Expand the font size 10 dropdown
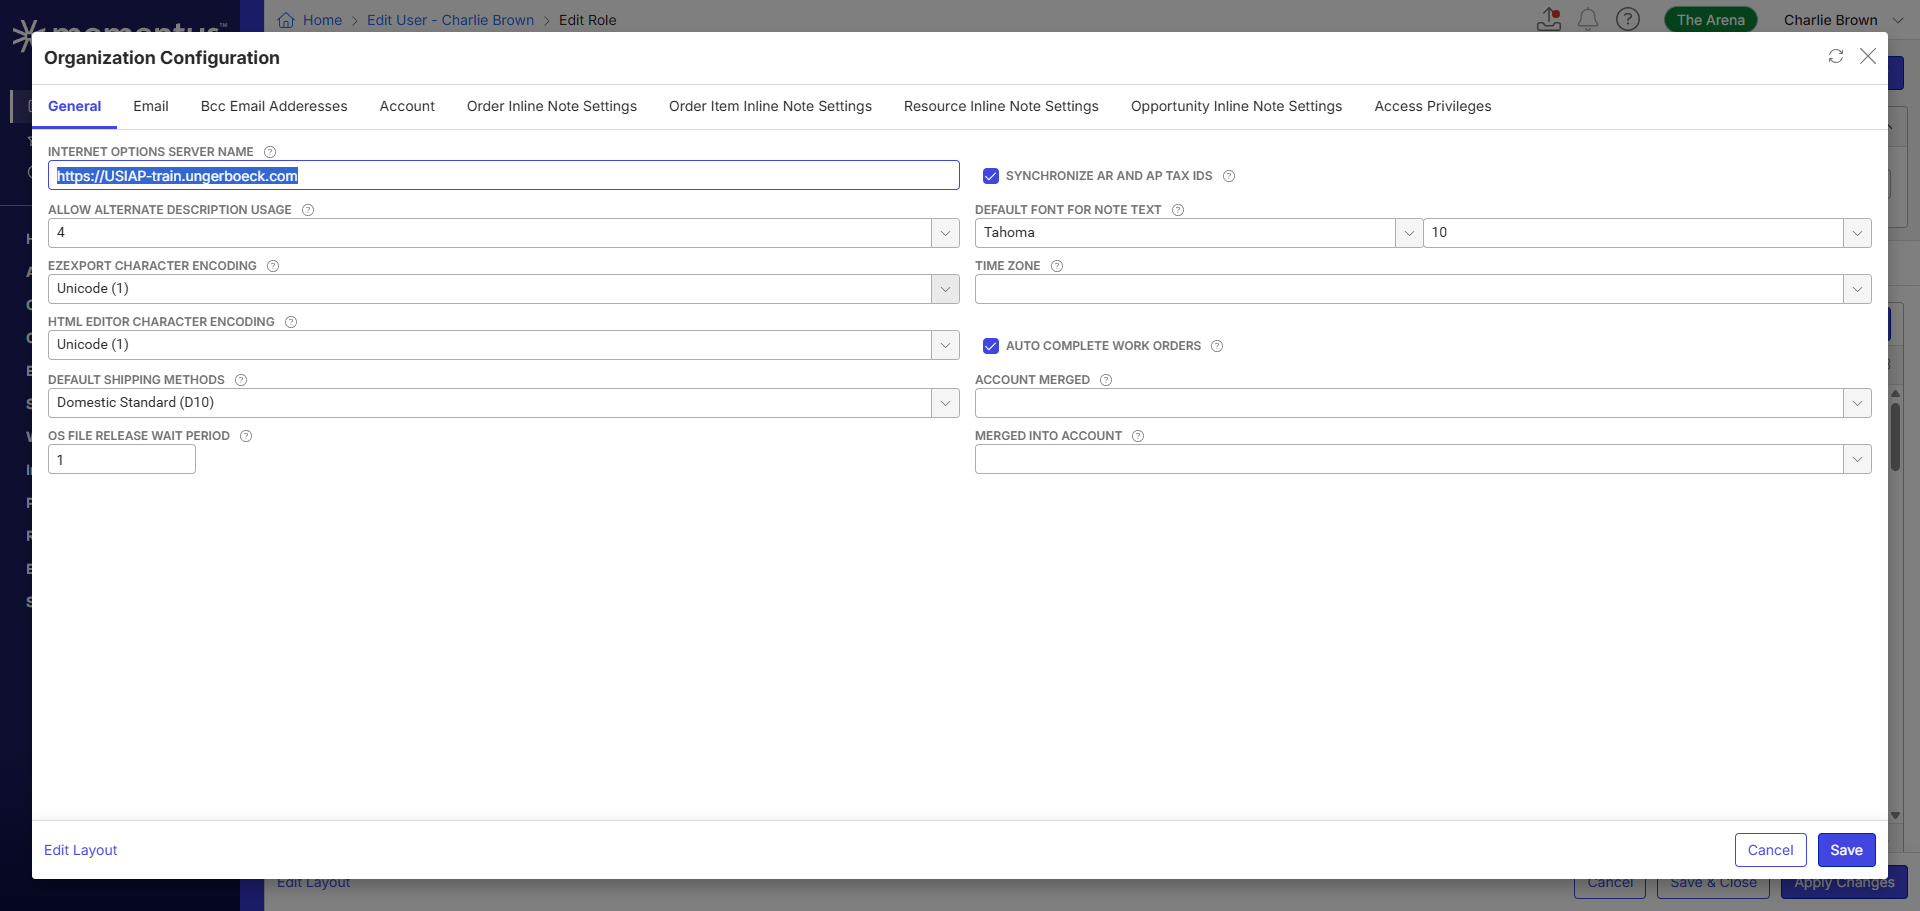Viewport: 1920px width, 911px height. pyautogui.click(x=1857, y=233)
